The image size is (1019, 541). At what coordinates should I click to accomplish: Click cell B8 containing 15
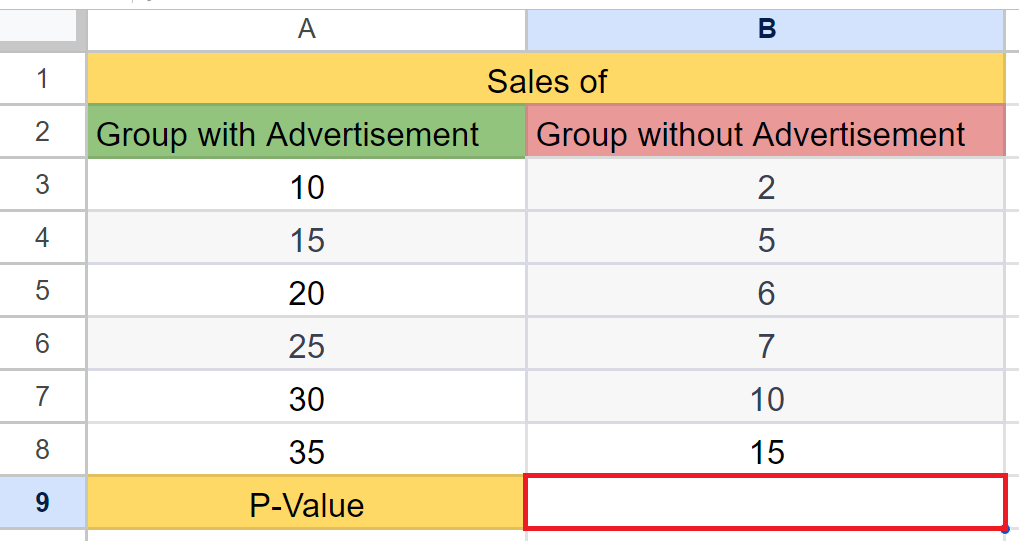(766, 449)
